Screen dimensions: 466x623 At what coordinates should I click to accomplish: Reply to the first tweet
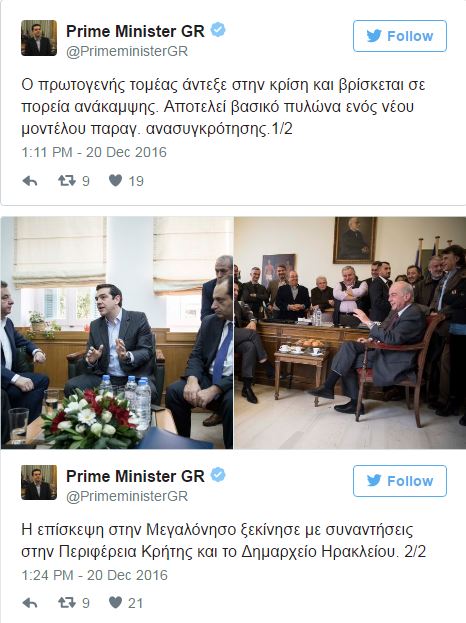[30, 181]
